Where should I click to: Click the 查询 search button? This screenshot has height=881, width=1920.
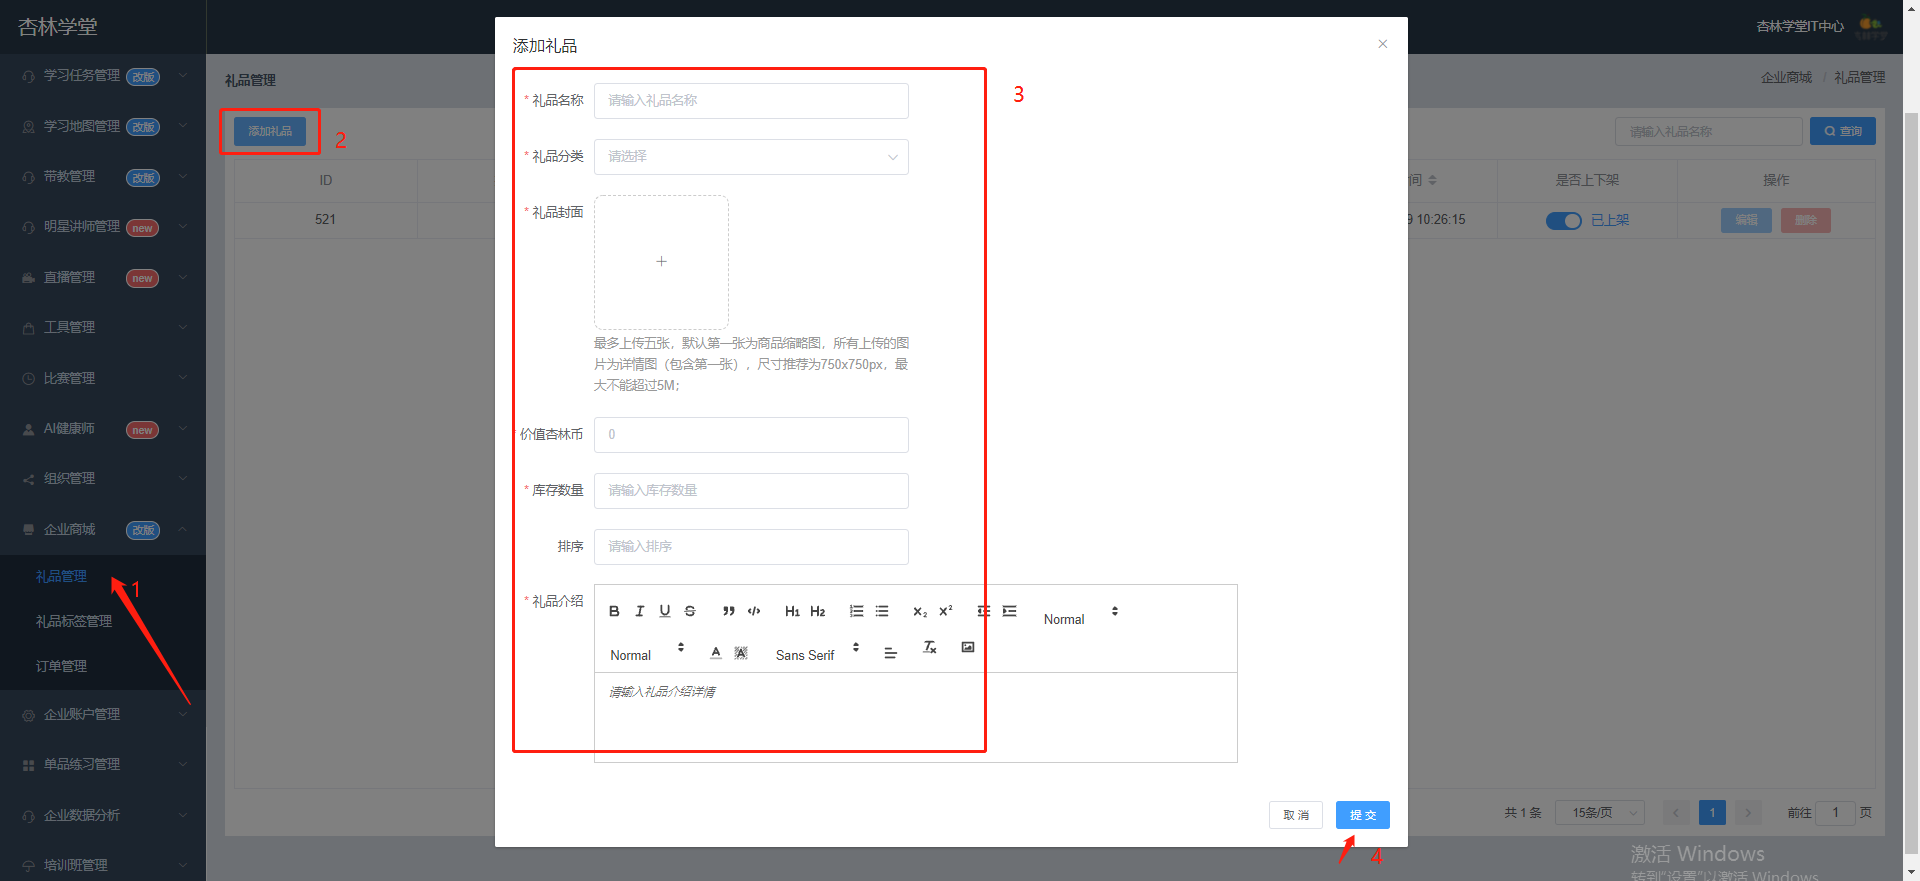tap(1842, 131)
